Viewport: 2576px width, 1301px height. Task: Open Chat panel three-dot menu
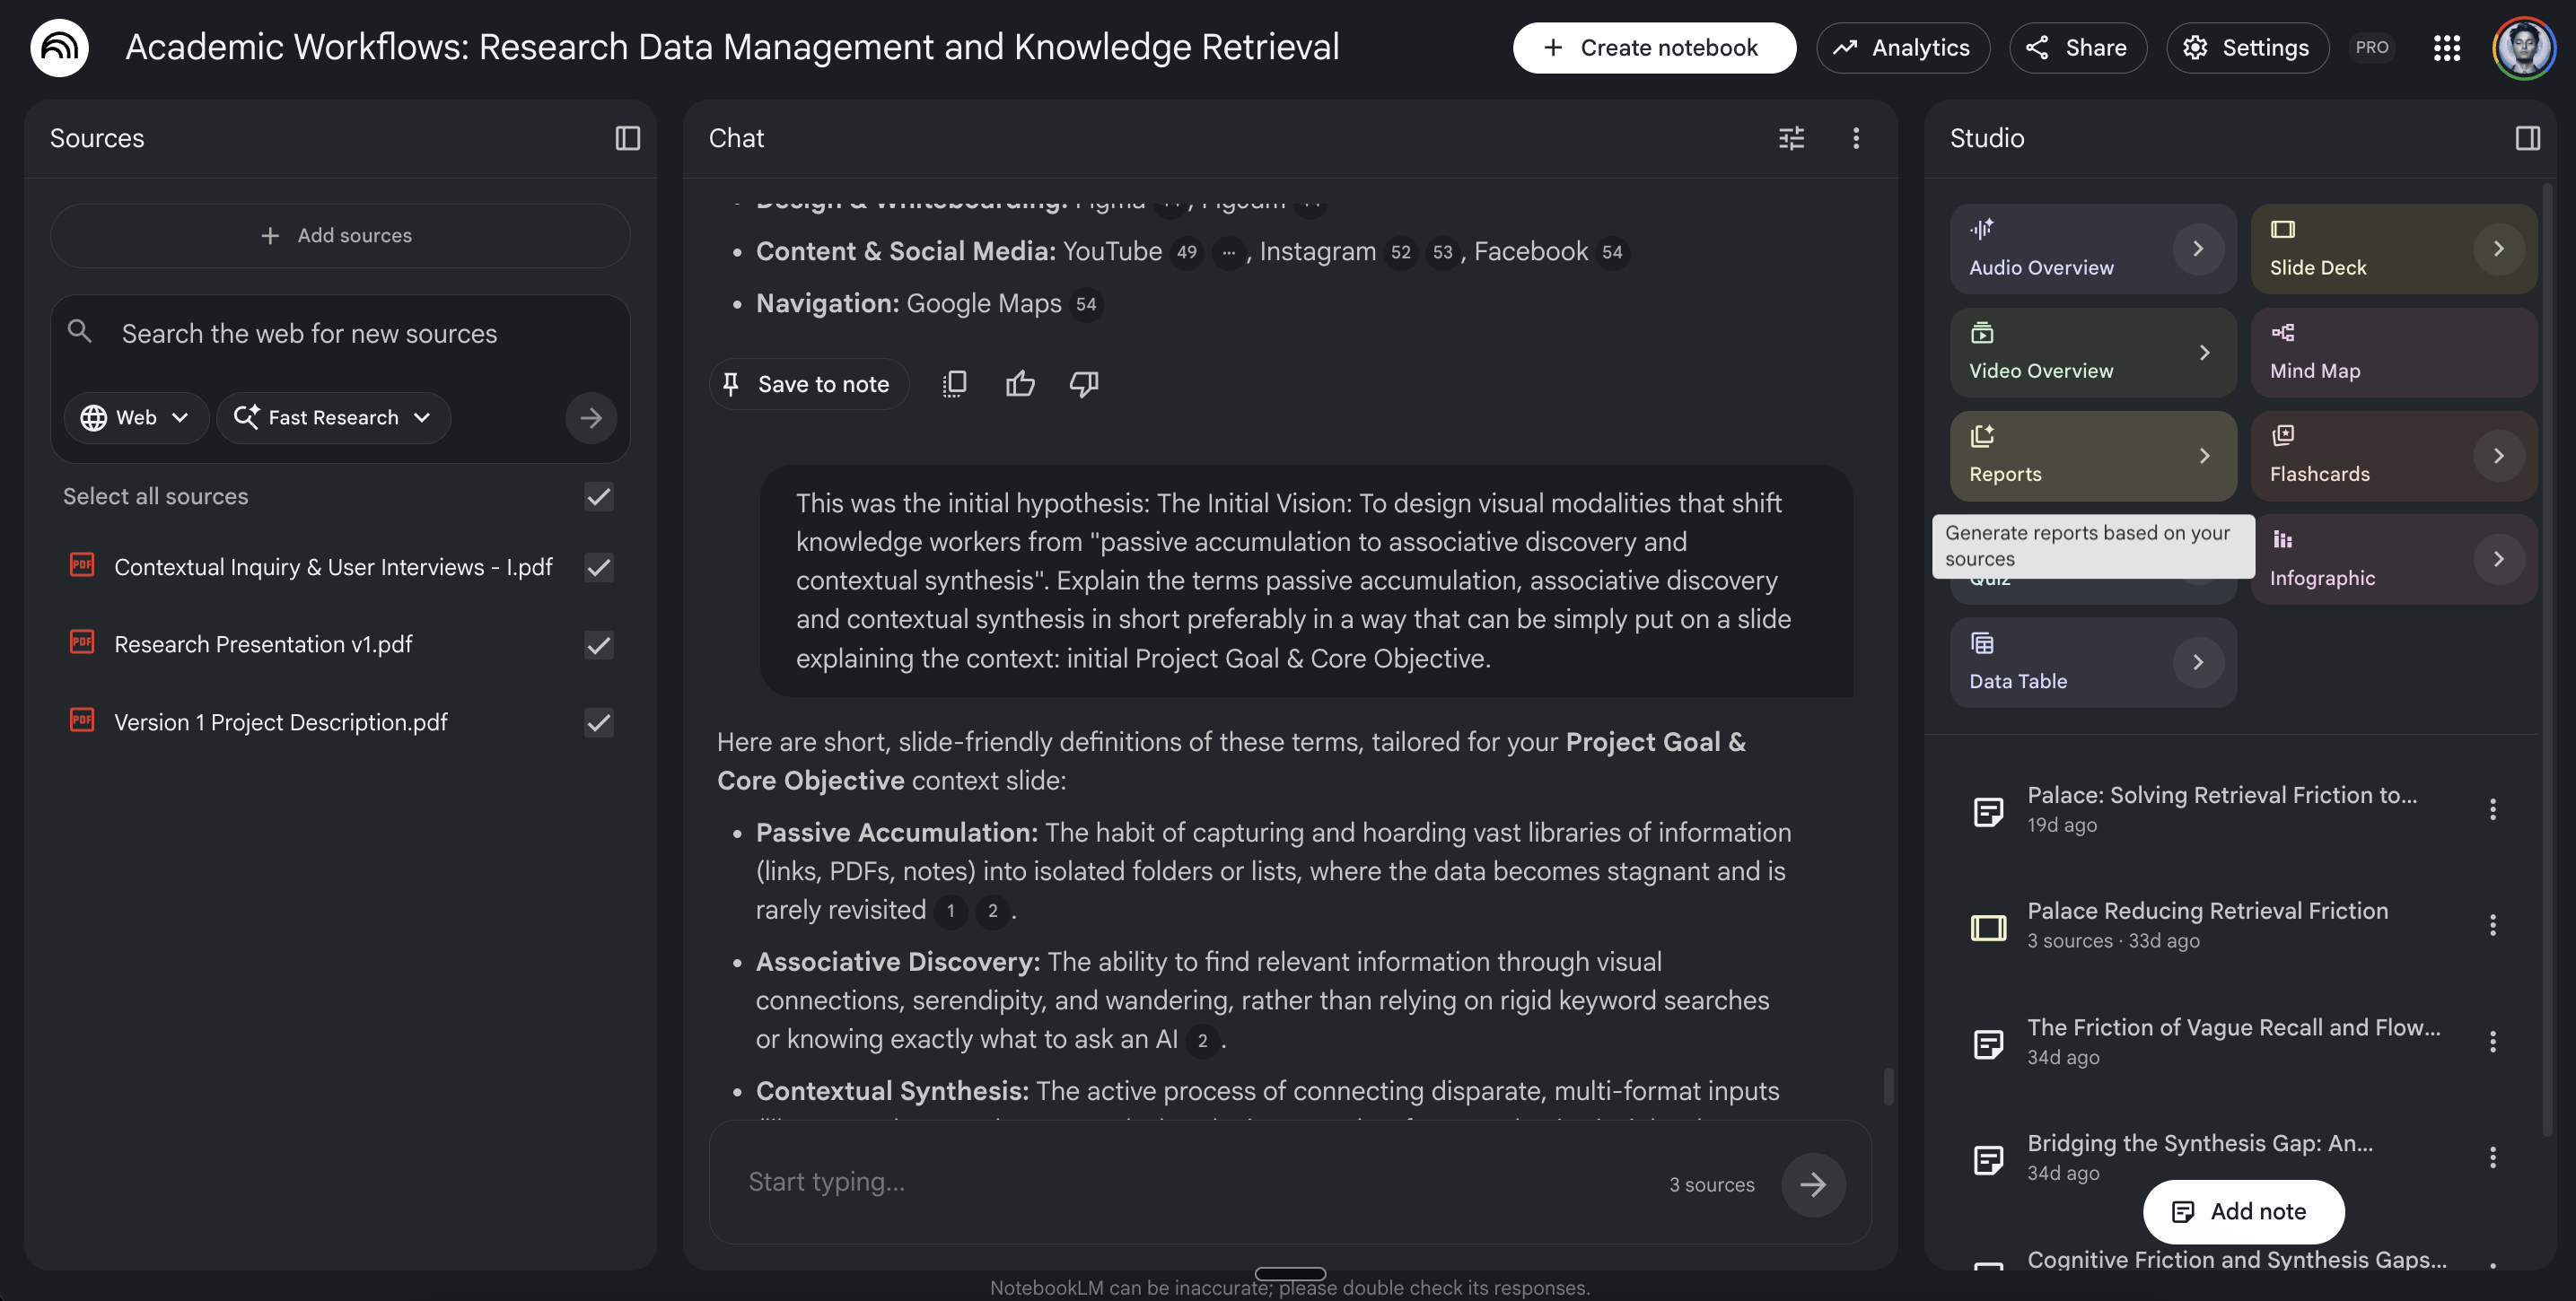(x=1856, y=138)
